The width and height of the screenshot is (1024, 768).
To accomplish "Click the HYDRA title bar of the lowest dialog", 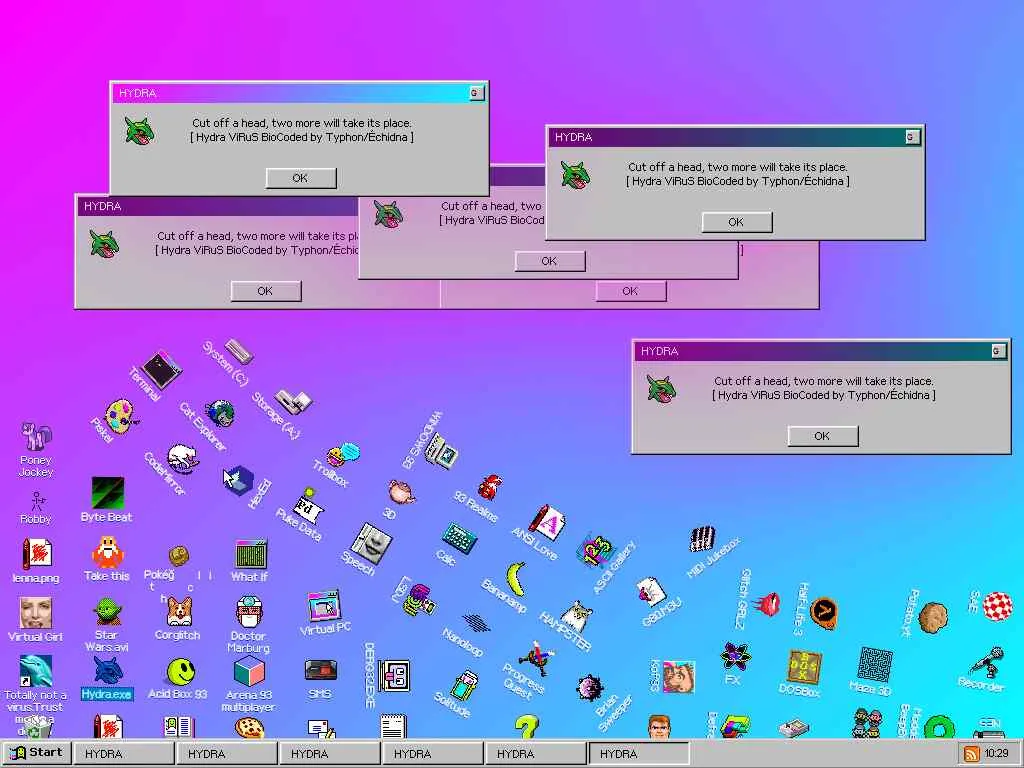I will (x=821, y=351).
